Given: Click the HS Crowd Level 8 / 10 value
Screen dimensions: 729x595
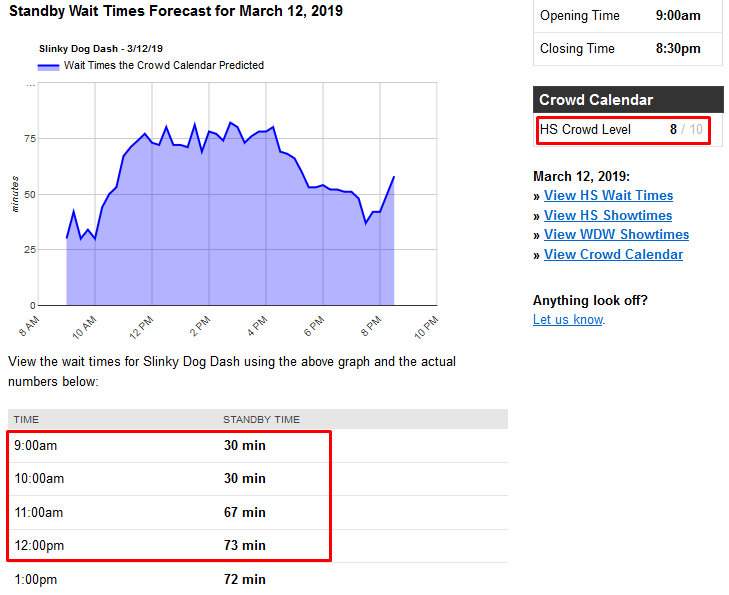Looking at the screenshot, I should coord(687,130).
